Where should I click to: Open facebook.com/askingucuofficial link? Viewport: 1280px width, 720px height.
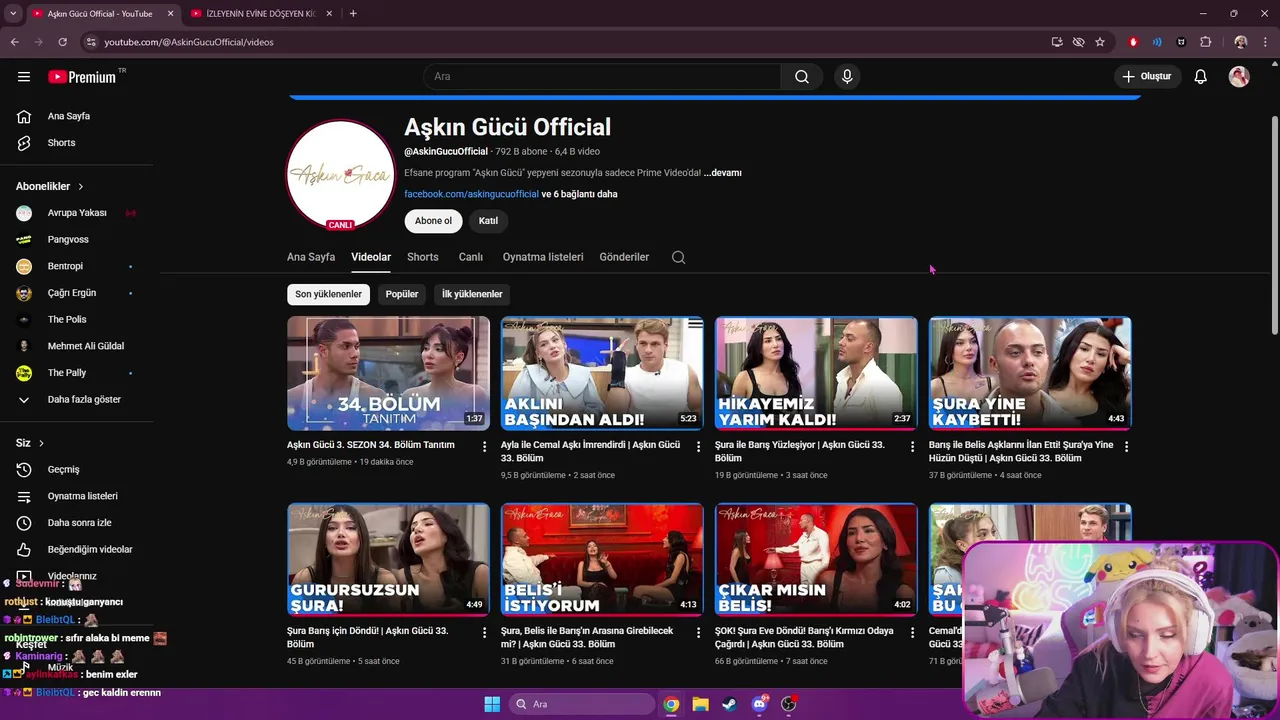471,194
